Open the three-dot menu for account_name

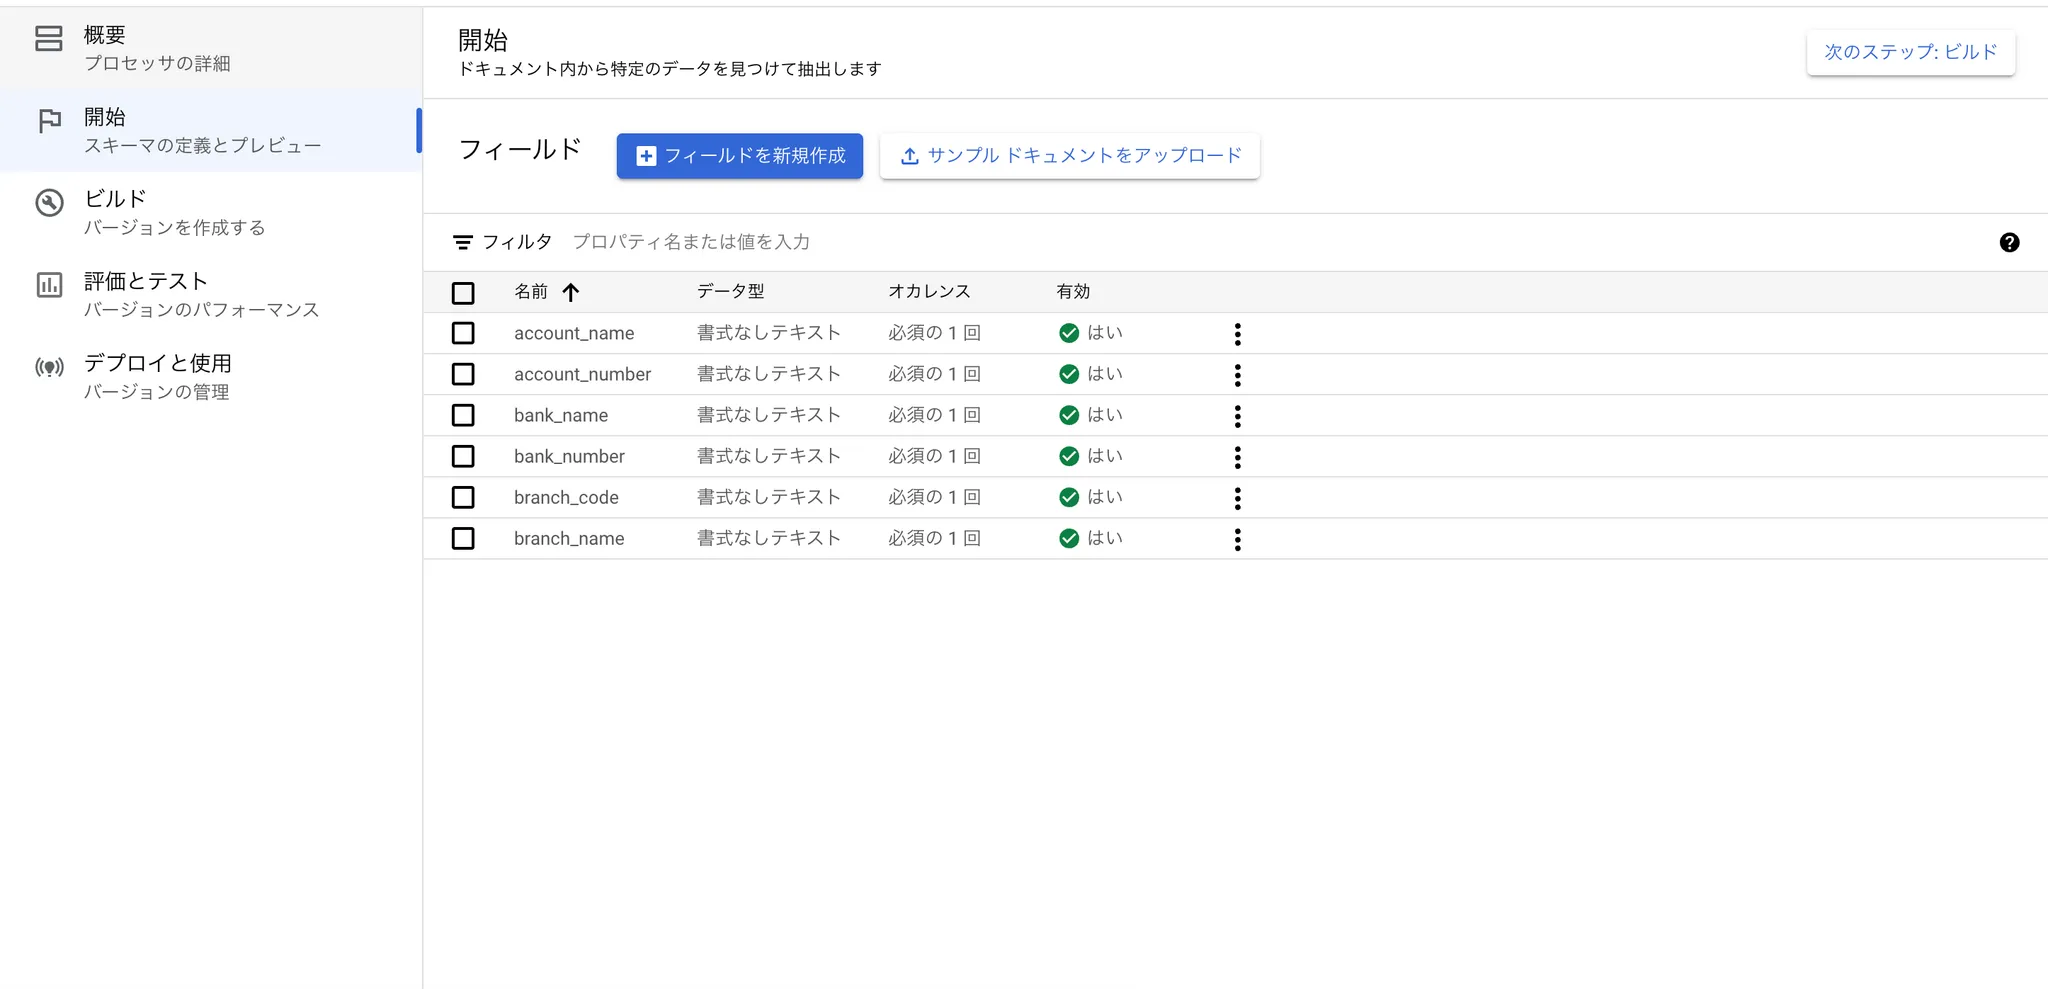click(1238, 334)
